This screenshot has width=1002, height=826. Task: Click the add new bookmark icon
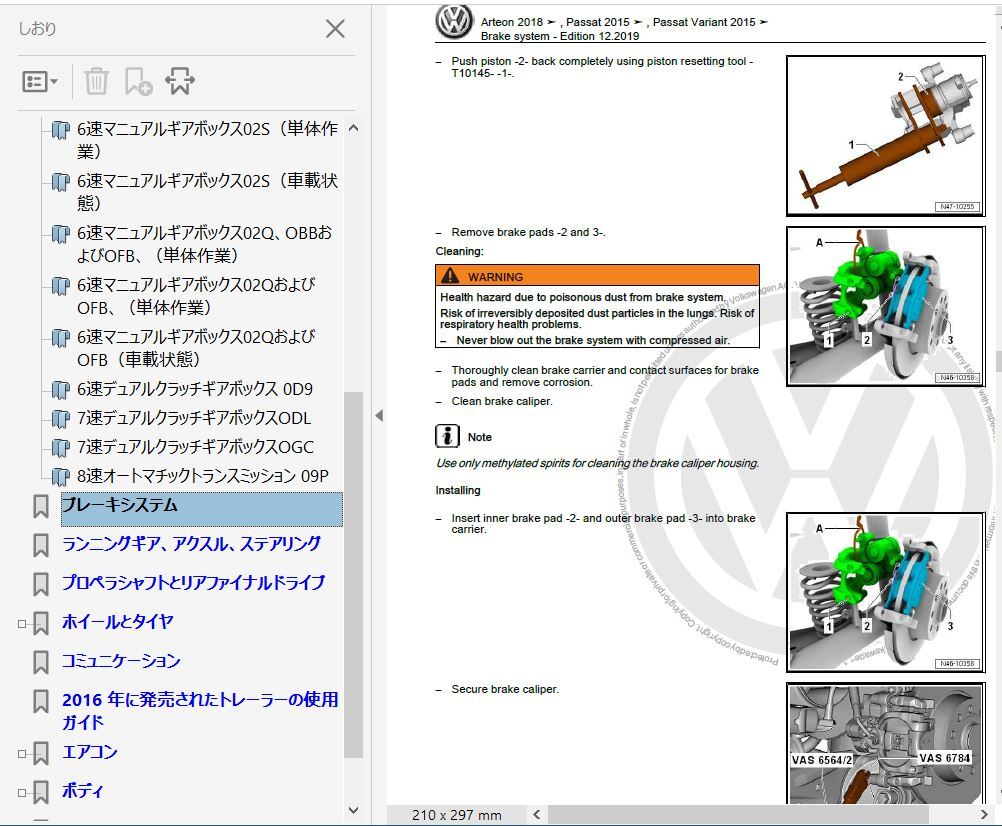138,81
